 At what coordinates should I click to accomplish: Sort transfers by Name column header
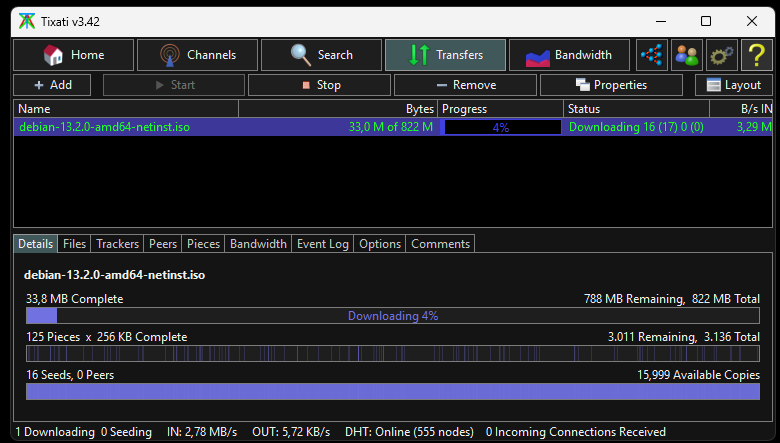(x=125, y=108)
